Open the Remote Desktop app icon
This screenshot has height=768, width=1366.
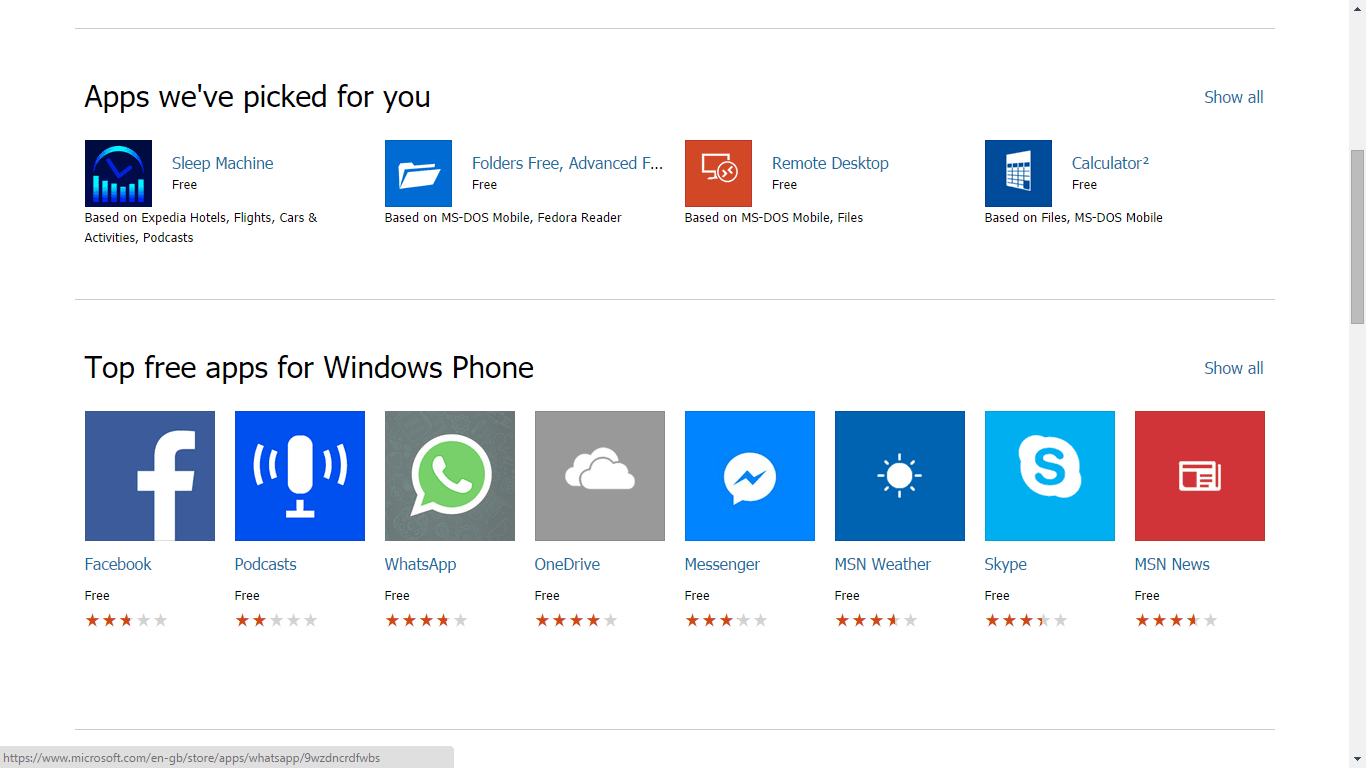coord(718,173)
